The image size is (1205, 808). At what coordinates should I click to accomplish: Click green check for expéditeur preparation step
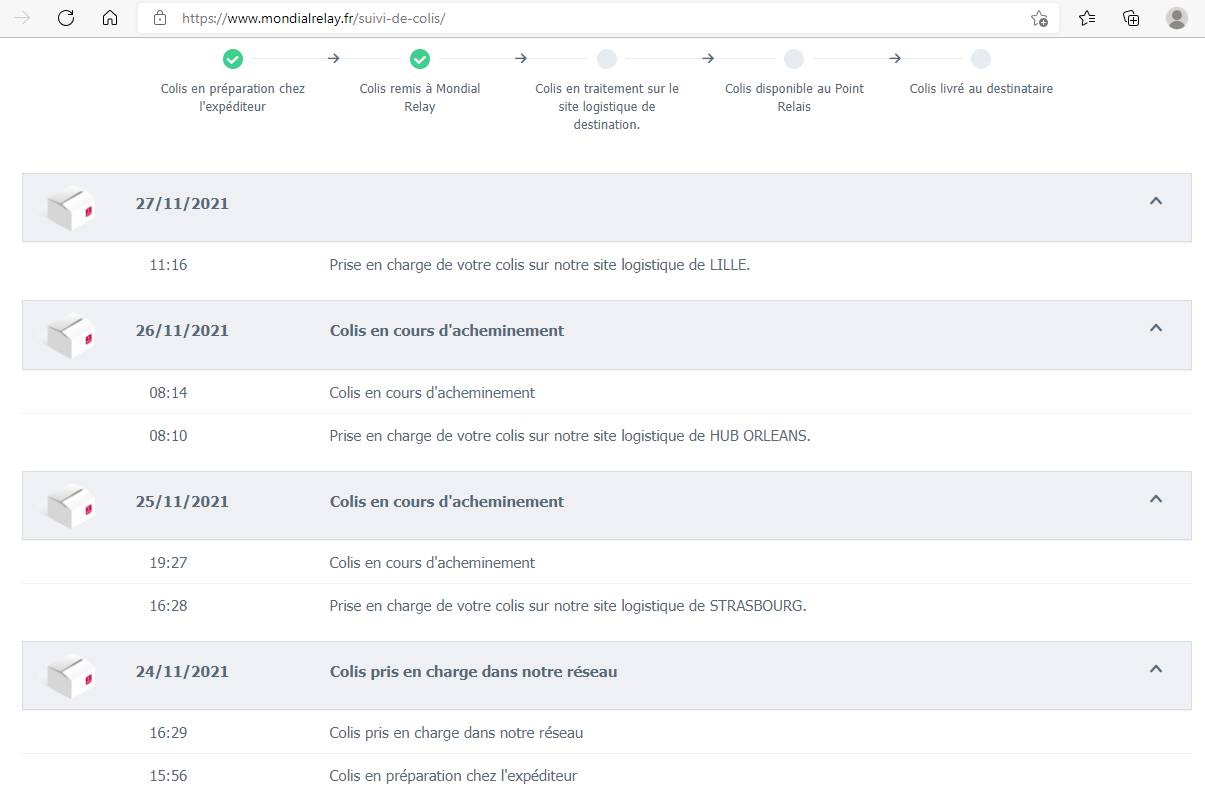click(233, 59)
